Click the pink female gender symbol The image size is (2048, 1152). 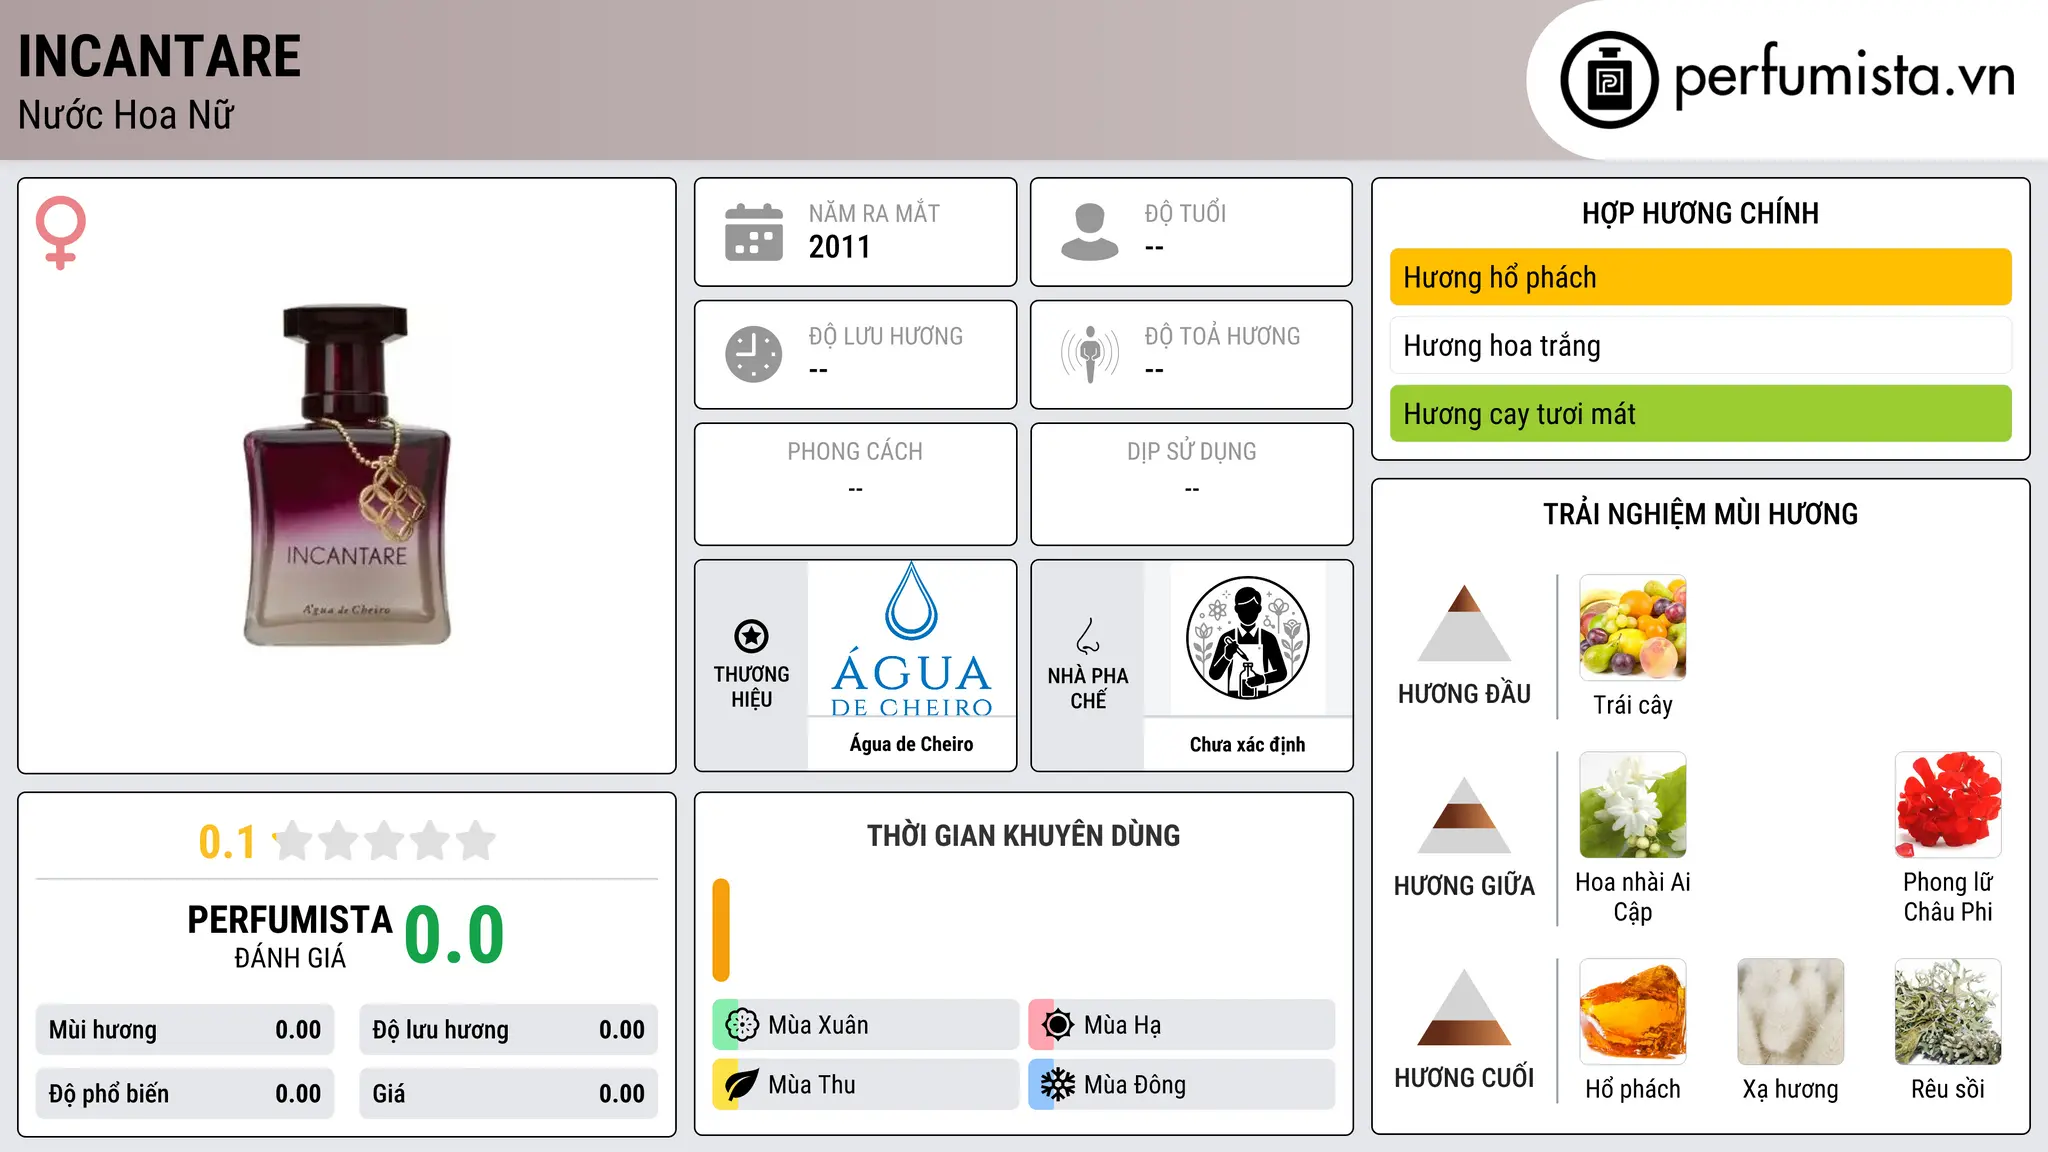click(61, 232)
